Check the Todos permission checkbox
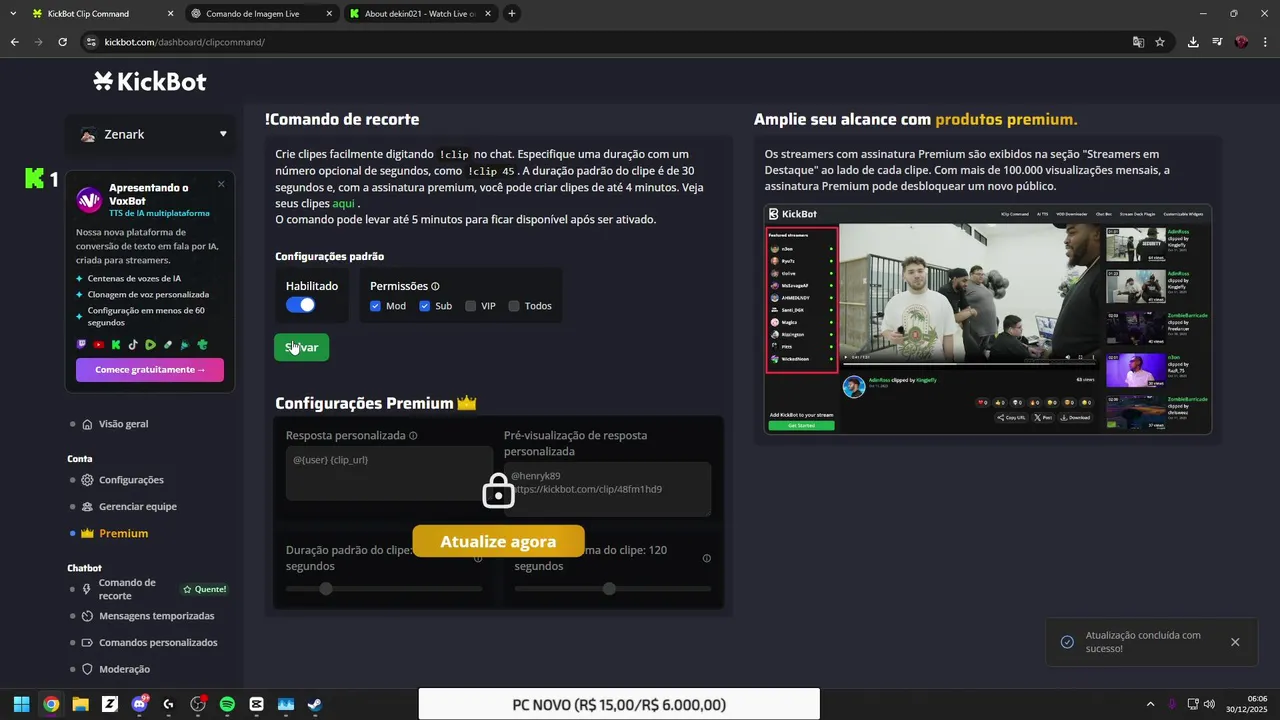Screen dimensions: 1280x720 pos(514,306)
